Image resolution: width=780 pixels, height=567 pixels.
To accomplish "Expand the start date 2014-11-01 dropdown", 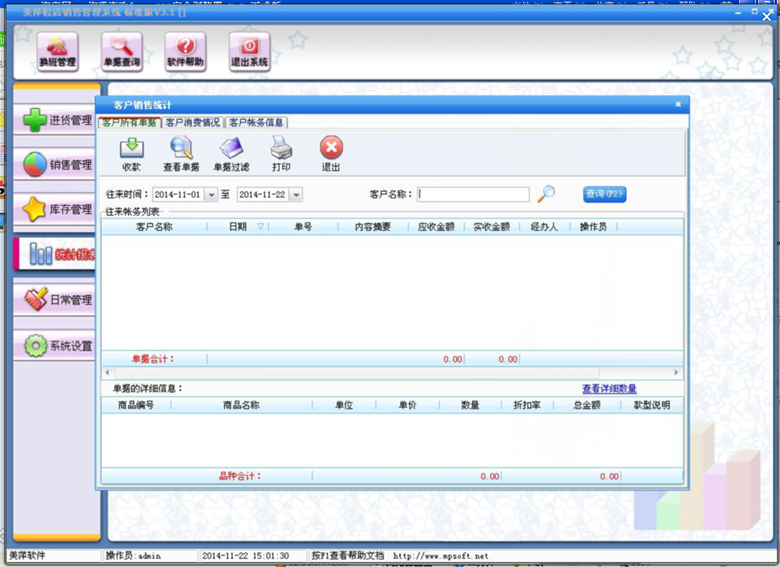I will pyautogui.click(x=211, y=194).
